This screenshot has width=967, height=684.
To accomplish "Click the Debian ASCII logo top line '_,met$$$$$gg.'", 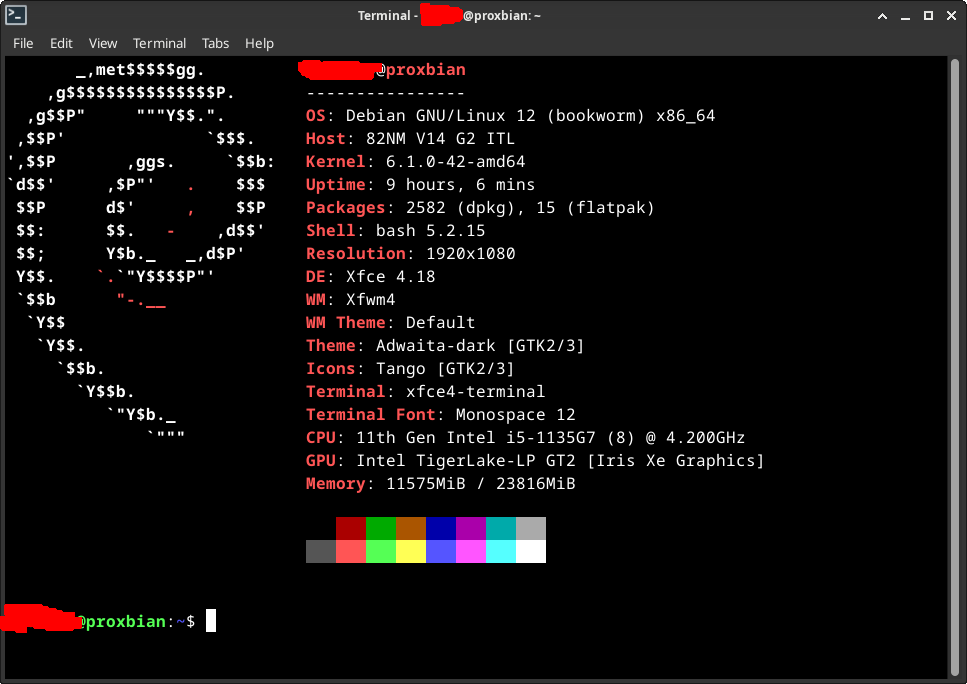I will [141, 70].
